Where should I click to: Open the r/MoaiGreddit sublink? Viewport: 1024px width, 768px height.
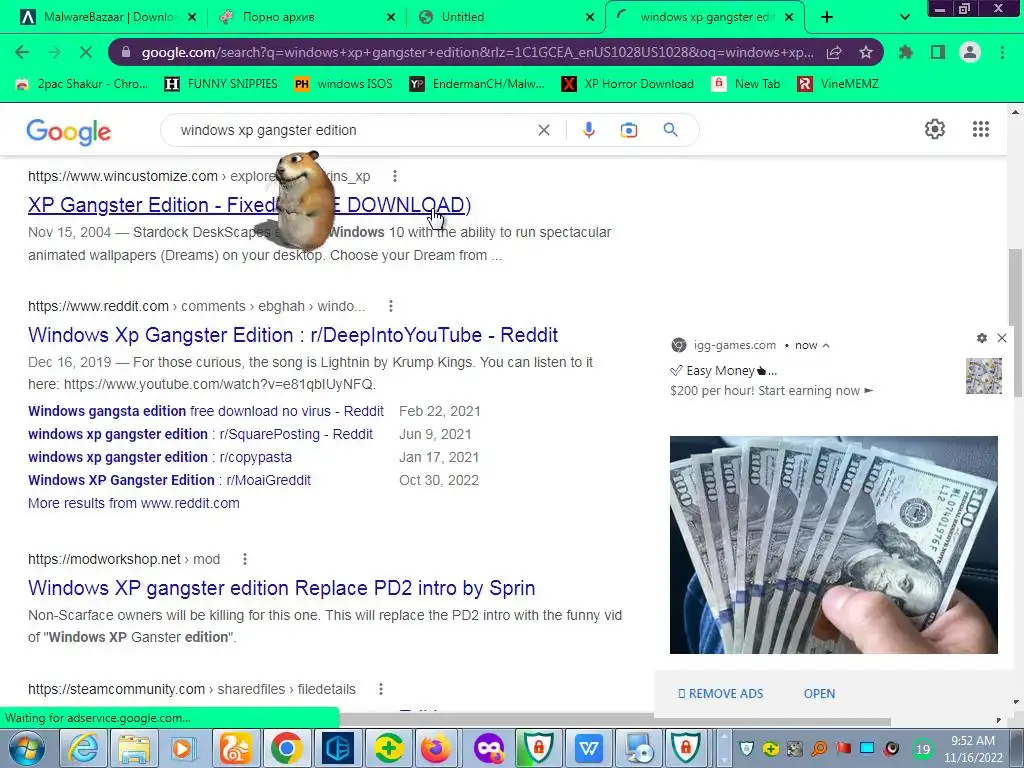pos(169,480)
